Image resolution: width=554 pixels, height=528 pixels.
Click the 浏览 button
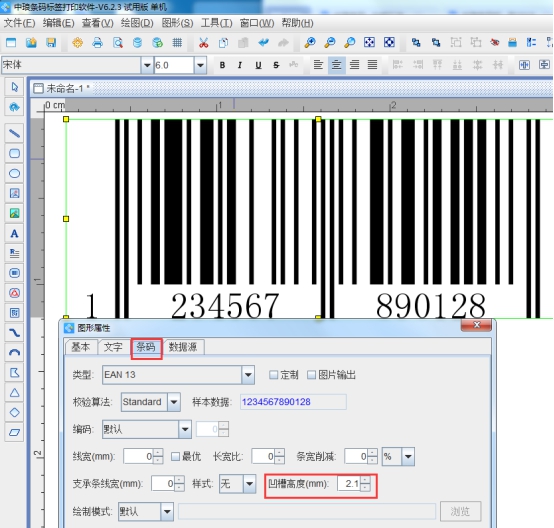click(x=460, y=511)
